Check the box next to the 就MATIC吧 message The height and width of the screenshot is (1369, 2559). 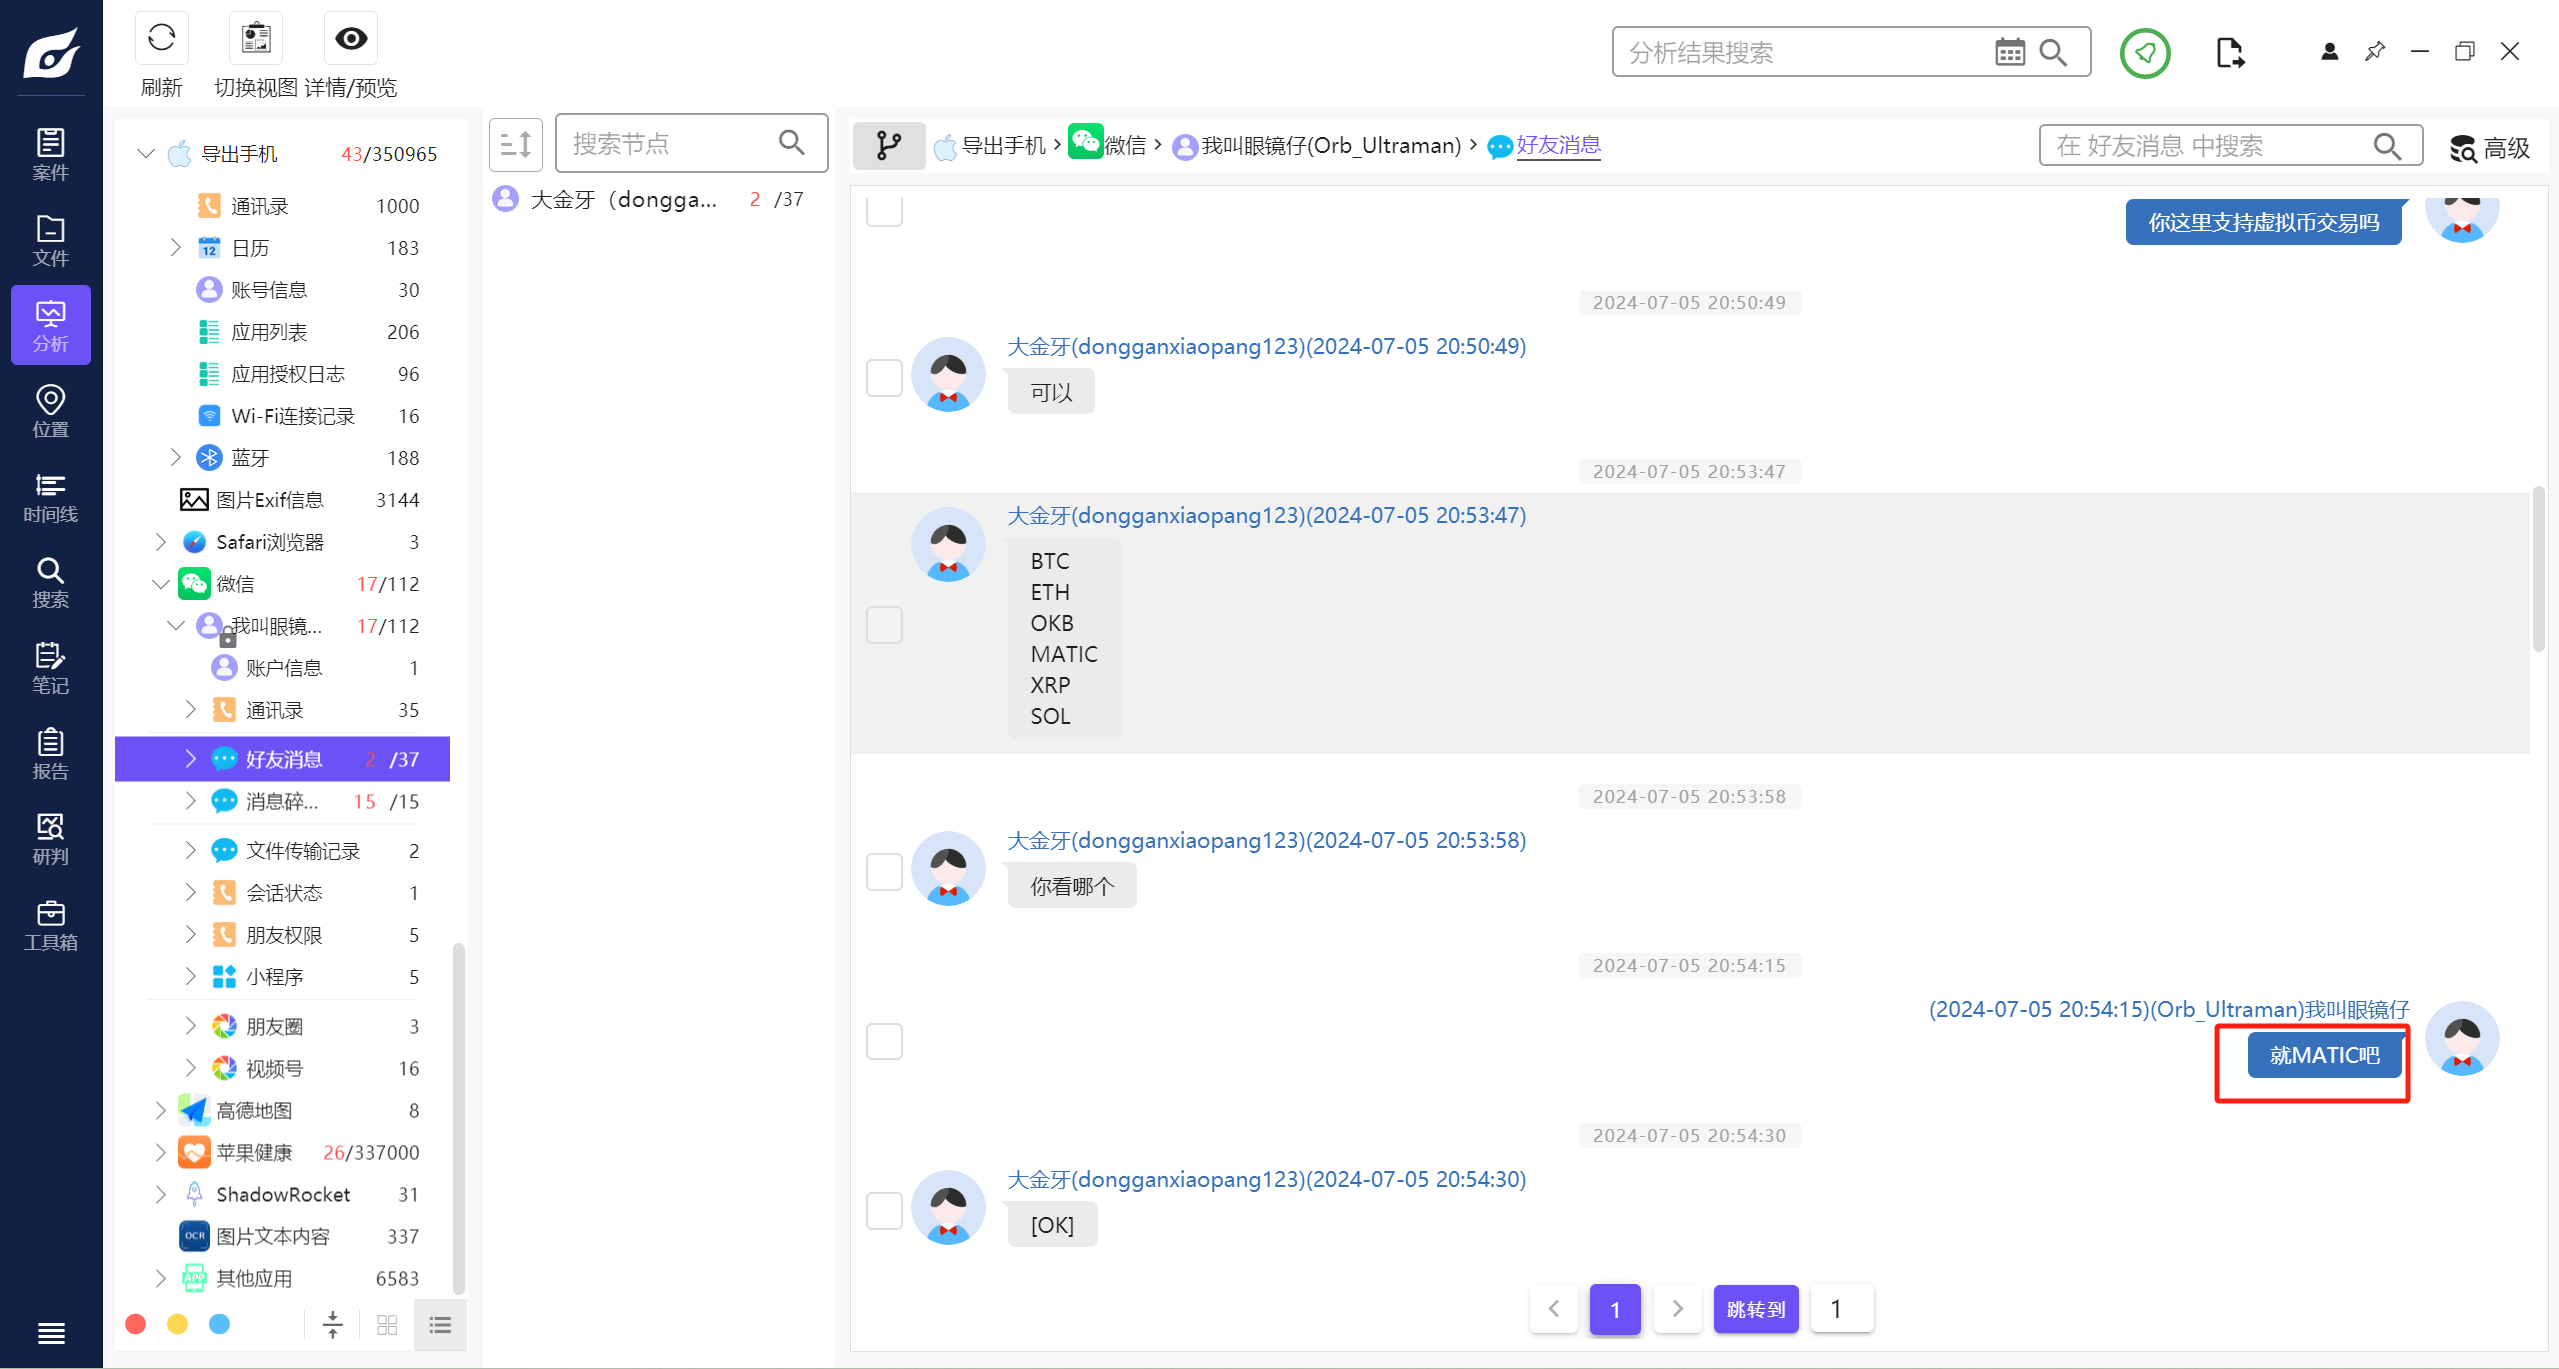pos(884,1041)
